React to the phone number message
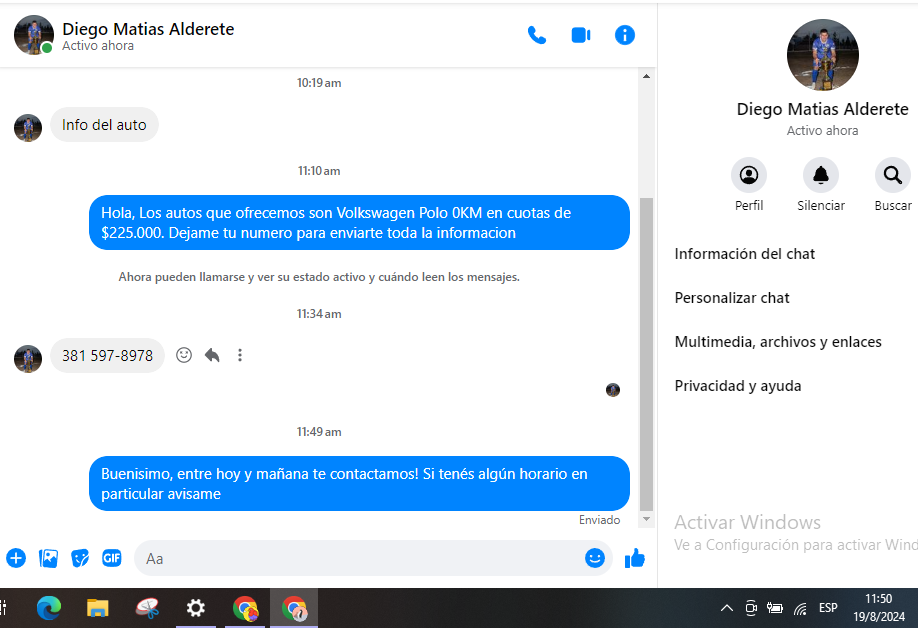 (x=184, y=355)
